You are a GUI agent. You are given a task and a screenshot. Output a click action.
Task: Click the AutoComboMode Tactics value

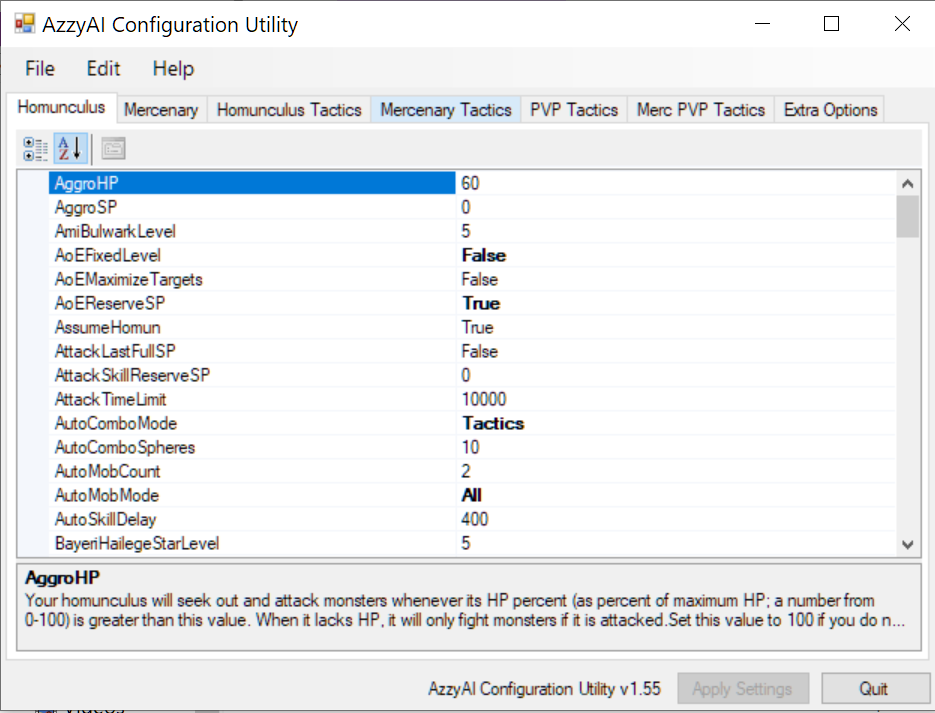coord(676,423)
